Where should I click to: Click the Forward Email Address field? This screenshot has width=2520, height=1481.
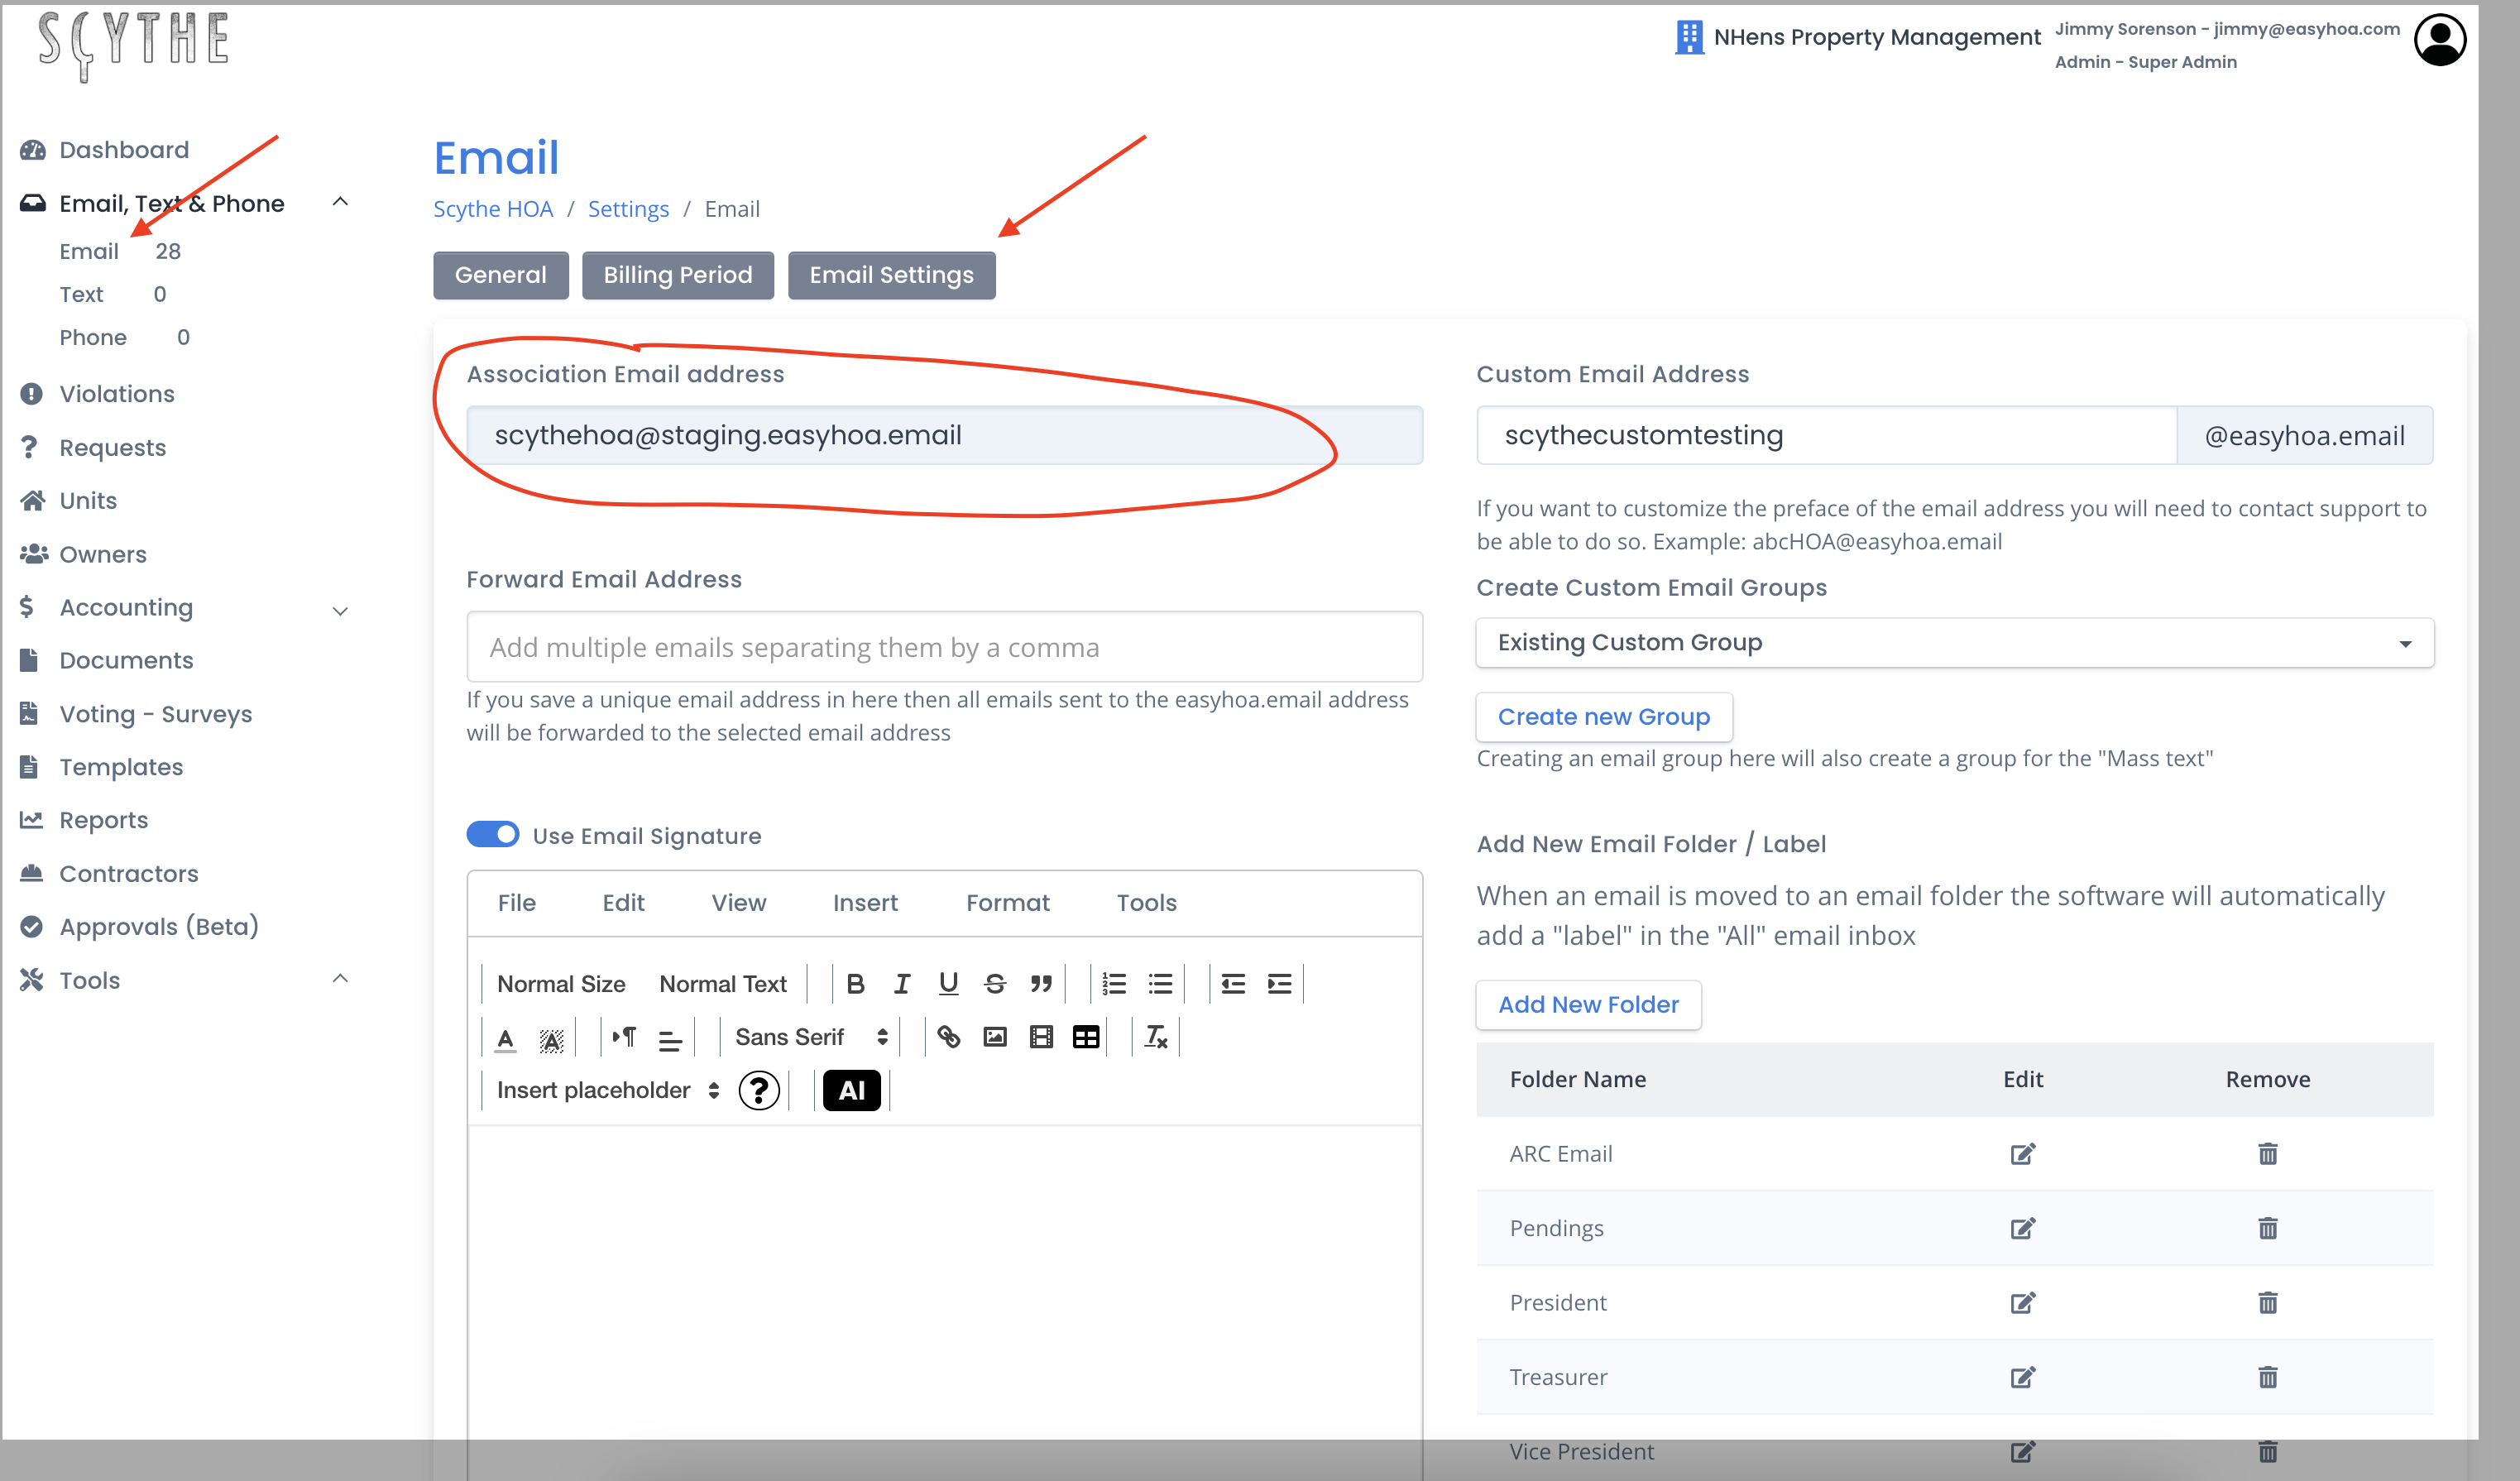tap(944, 647)
